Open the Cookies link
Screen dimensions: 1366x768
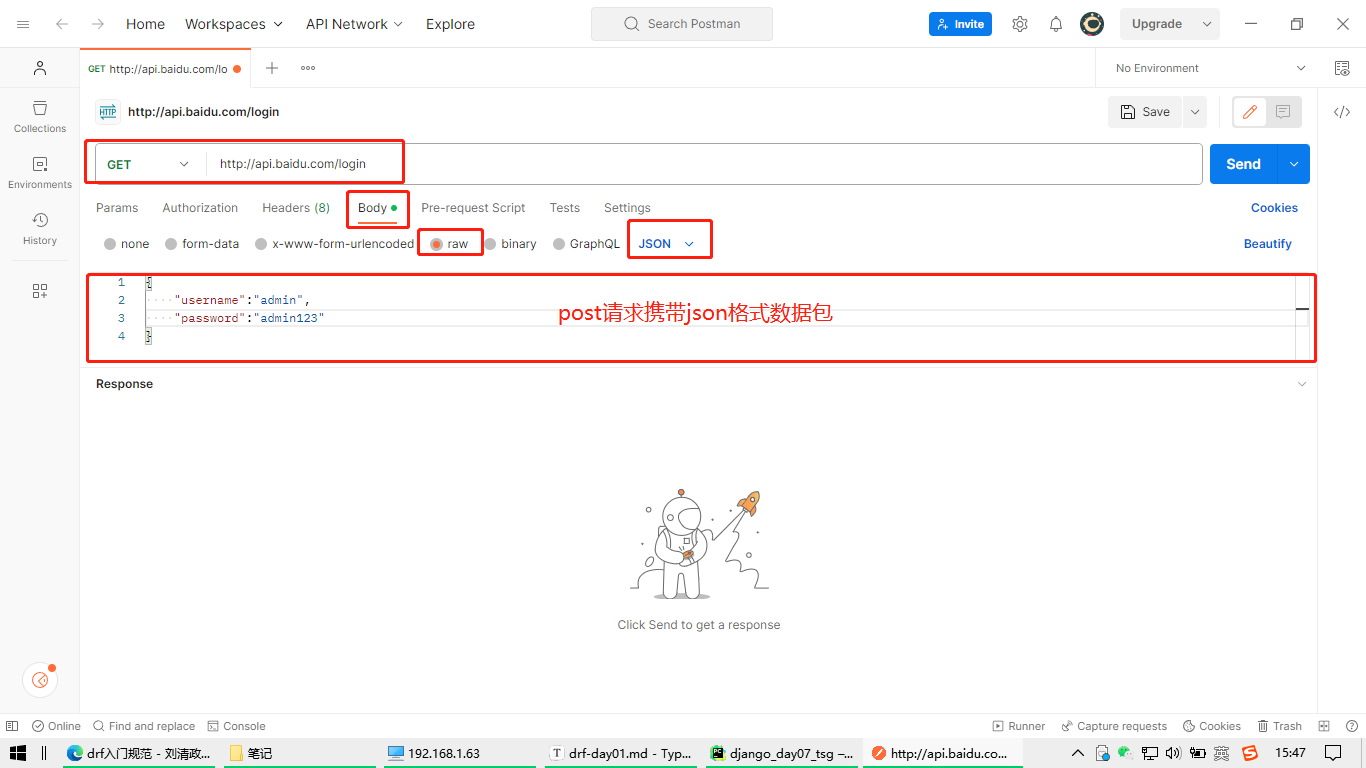click(x=1274, y=208)
